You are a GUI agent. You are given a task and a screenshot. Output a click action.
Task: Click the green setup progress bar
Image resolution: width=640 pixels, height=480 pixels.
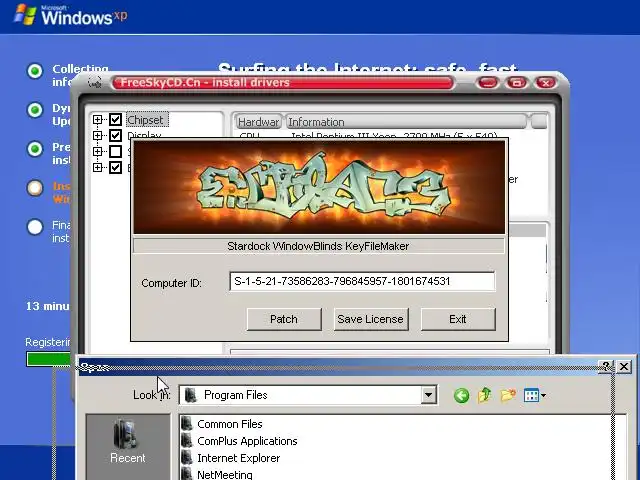pyautogui.click(x=49, y=359)
